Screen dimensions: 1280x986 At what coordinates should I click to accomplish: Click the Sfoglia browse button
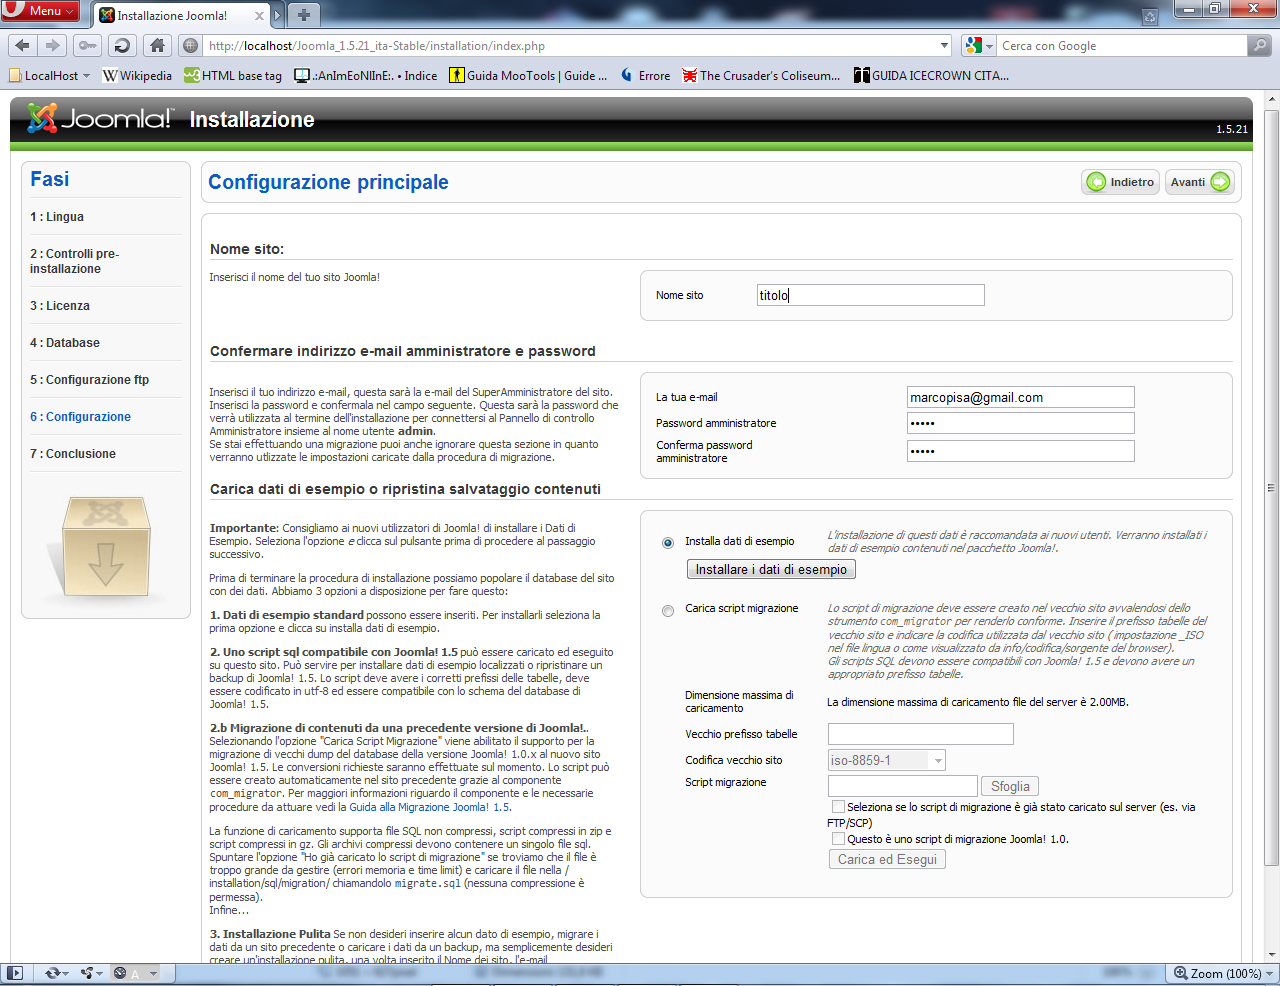[x=1010, y=786]
